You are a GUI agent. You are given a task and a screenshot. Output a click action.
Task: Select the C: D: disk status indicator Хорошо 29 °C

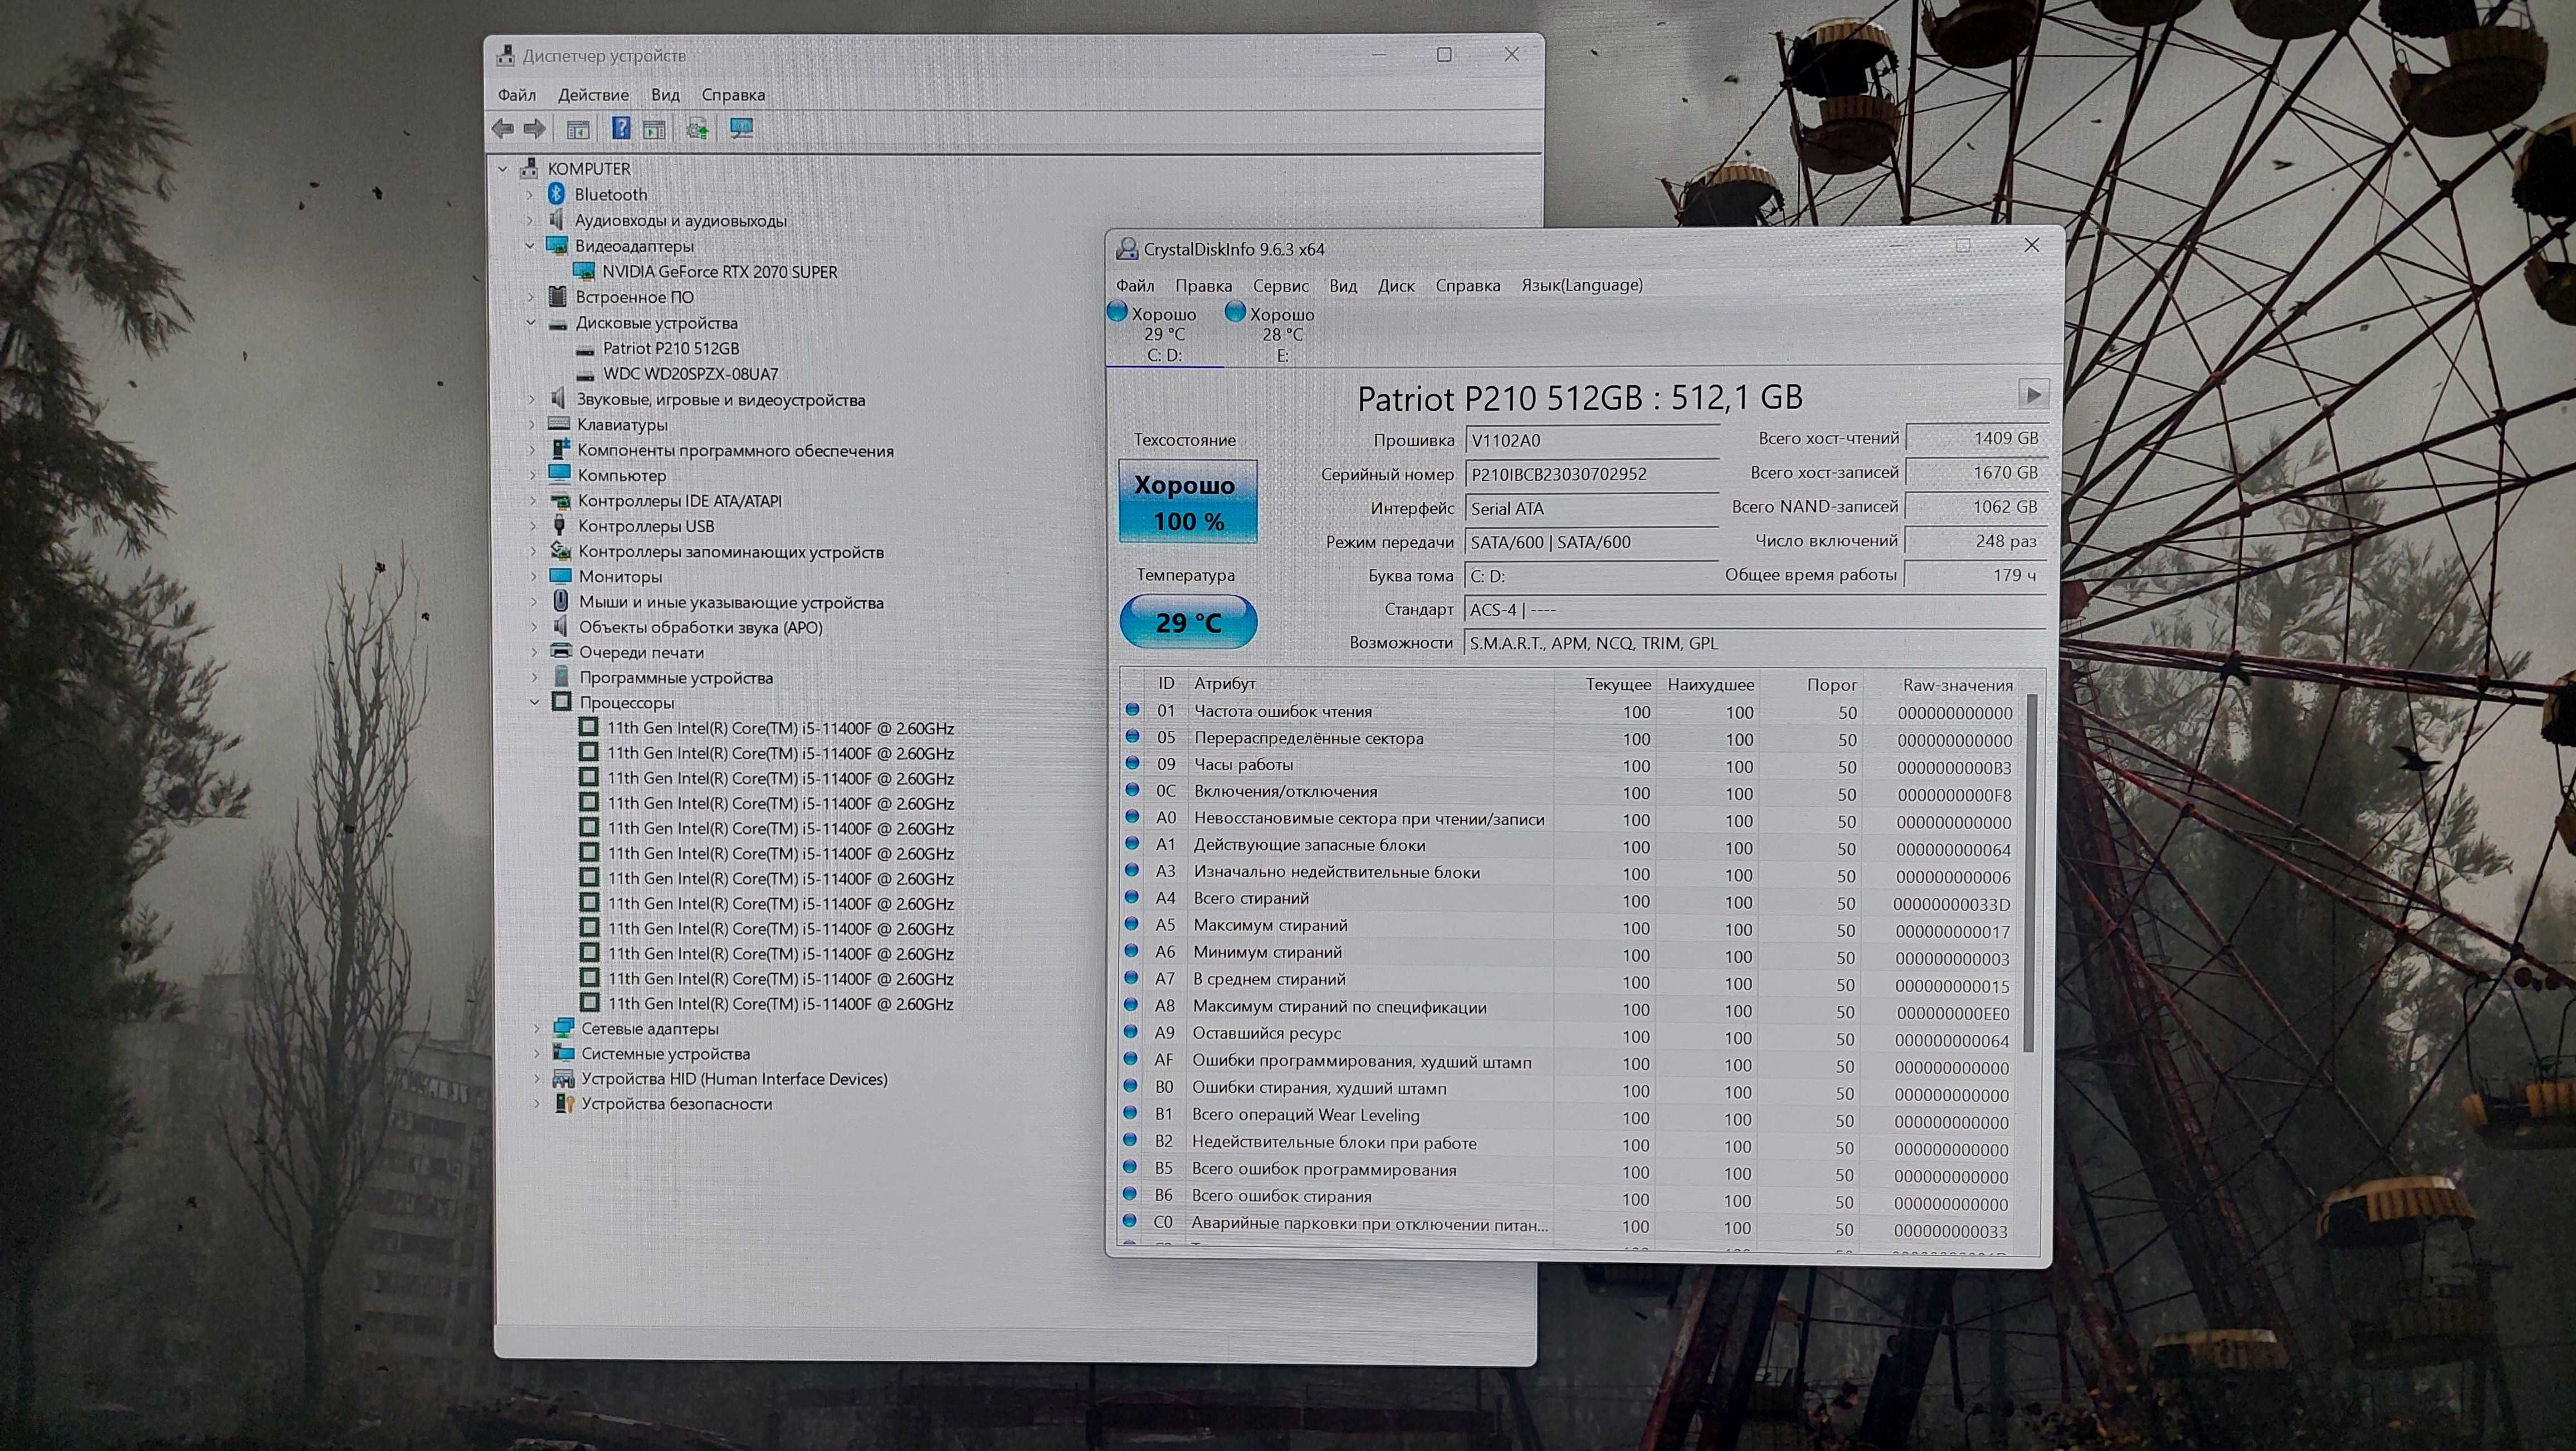point(1164,334)
